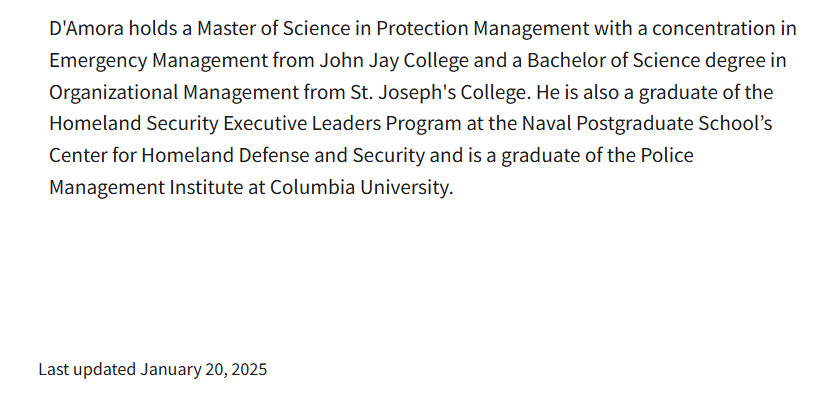Click the "Last updated" label
This screenshot has height=411, width=833.
86,369
